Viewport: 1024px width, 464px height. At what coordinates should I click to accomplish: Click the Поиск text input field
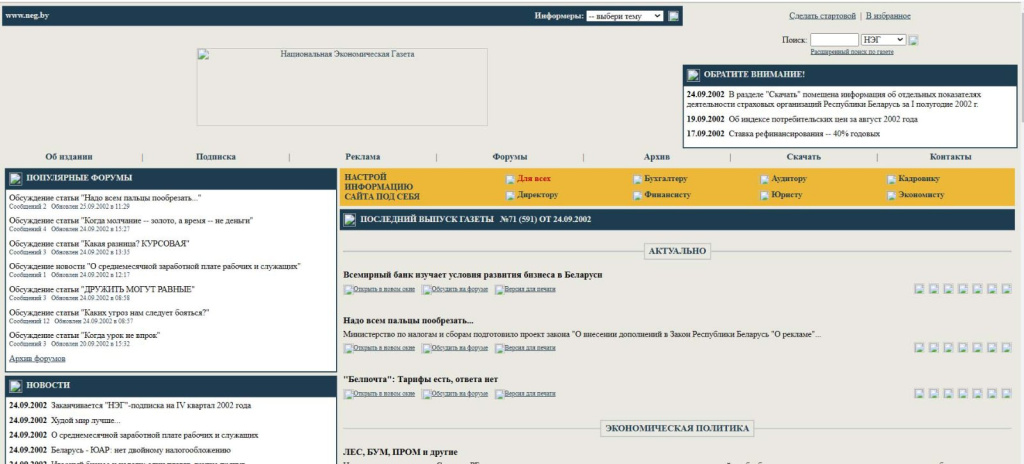(x=835, y=40)
